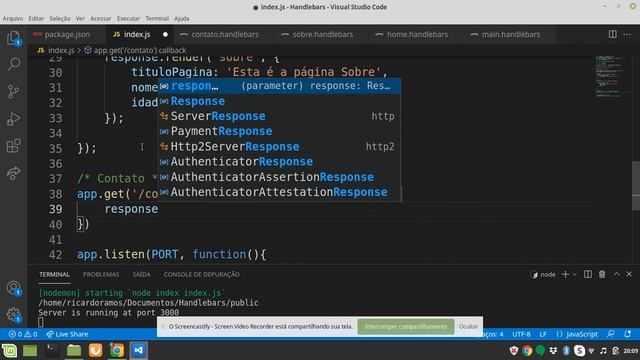The width and height of the screenshot is (640, 360).
Task: Open the Editar menu
Action: point(36,18)
